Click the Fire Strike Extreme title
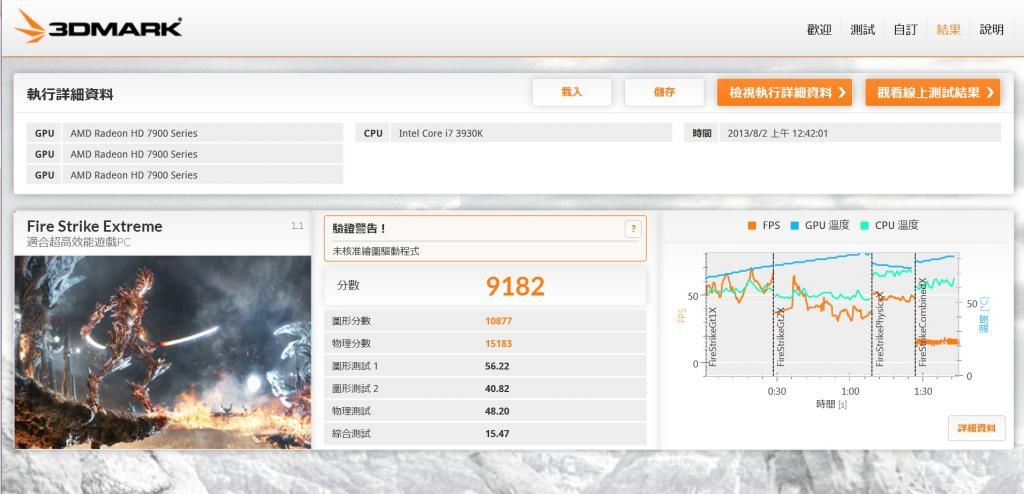 [x=95, y=226]
